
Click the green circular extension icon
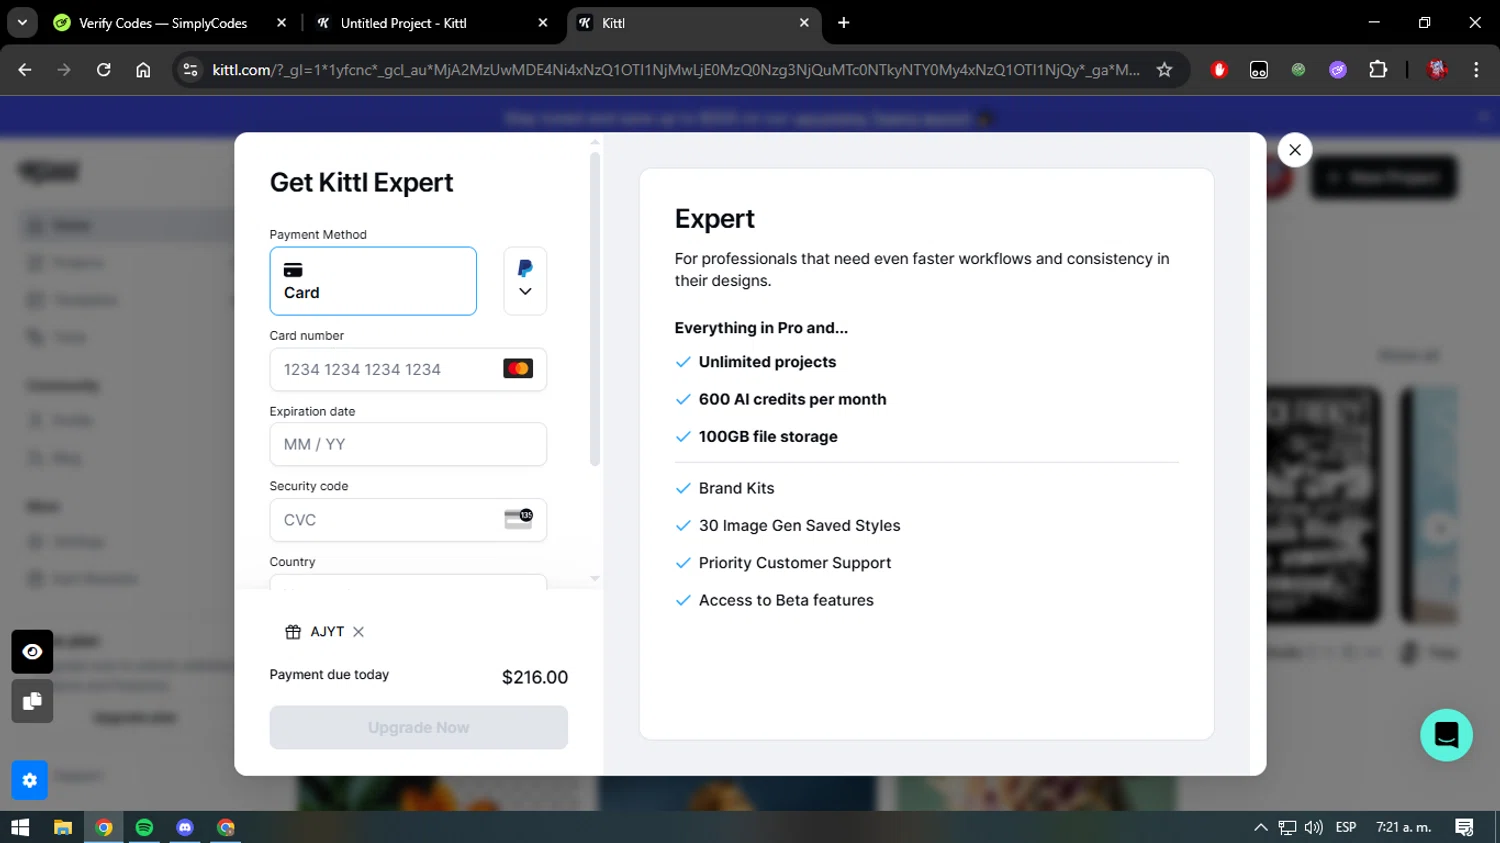click(1298, 70)
